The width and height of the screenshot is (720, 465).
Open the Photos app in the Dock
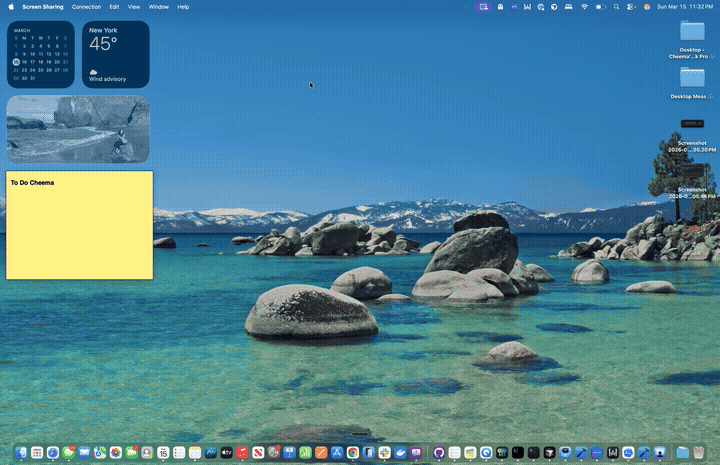(x=116, y=453)
